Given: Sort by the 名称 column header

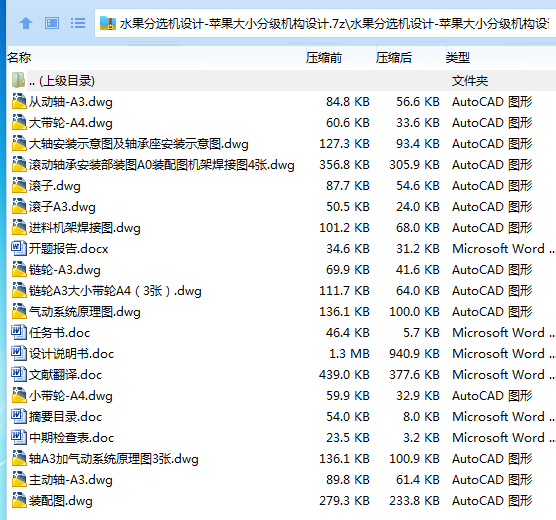Looking at the screenshot, I should [20, 57].
